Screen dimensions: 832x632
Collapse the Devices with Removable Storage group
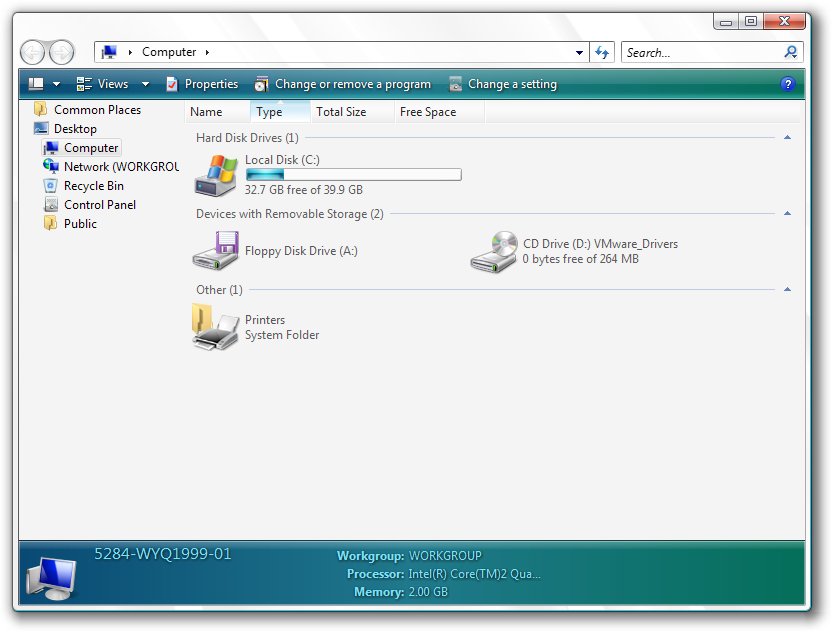[x=787, y=213]
